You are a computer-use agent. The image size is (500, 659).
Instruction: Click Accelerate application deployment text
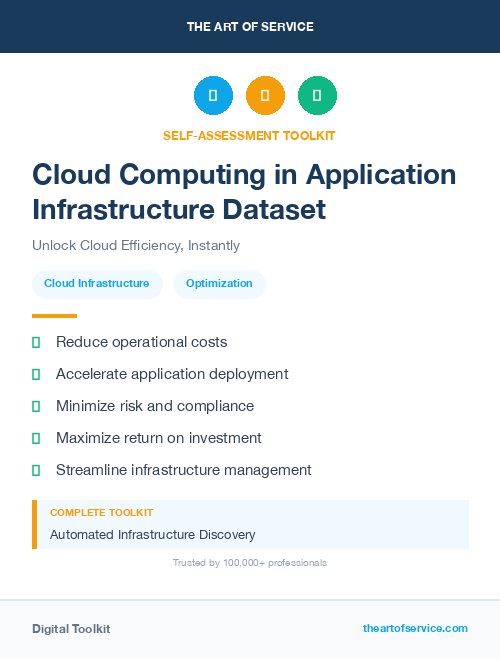click(172, 374)
